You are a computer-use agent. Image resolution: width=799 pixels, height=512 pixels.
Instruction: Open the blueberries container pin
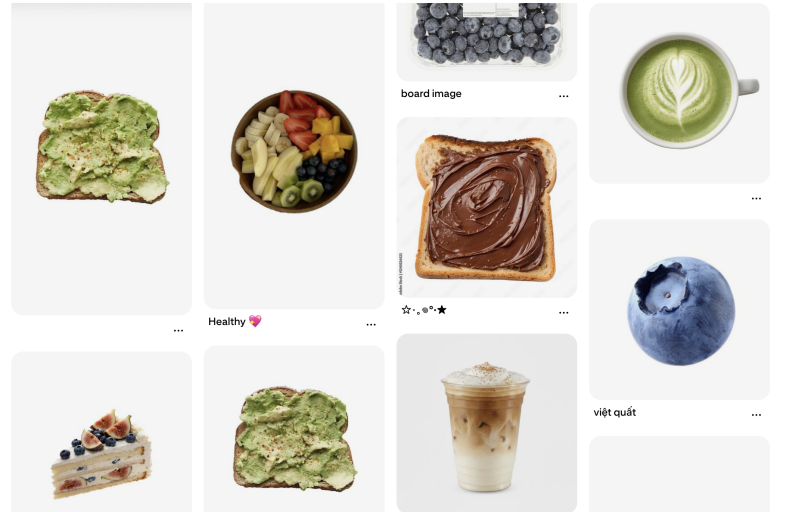point(487,42)
